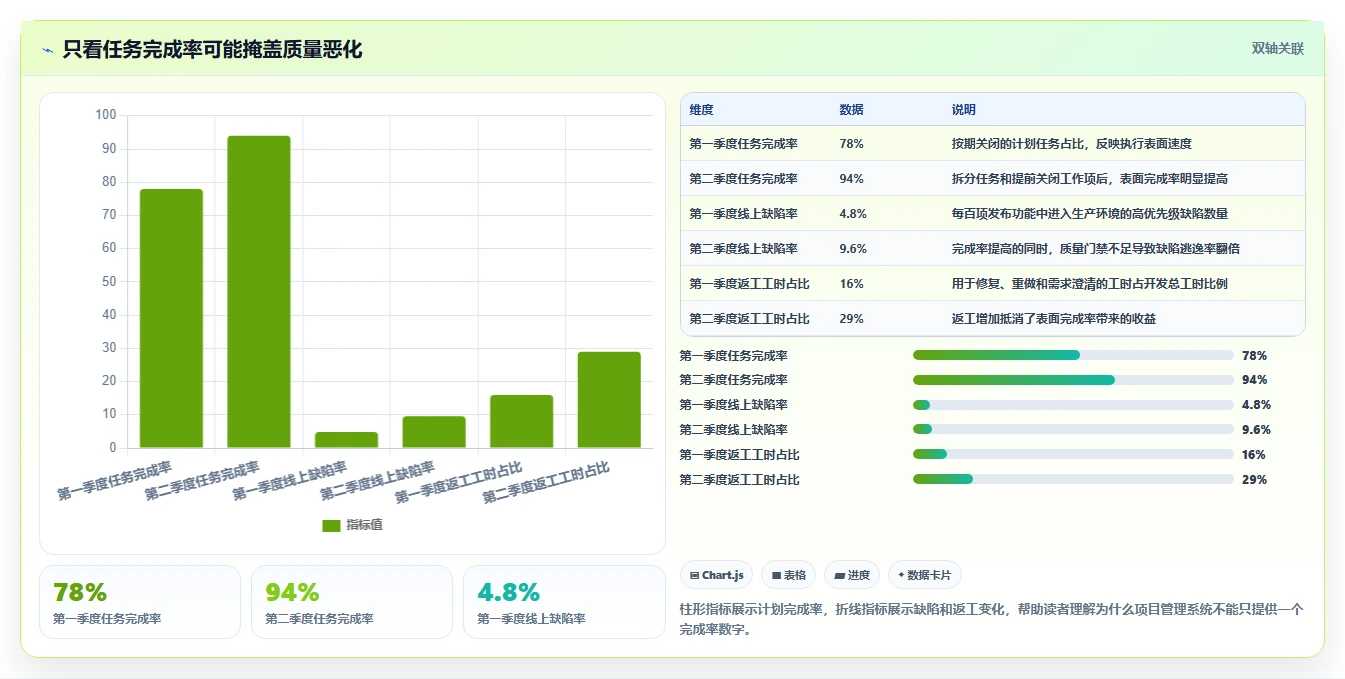Click the title 只看任务完成率可能掩盖质量恶化
Image resolution: width=1345 pixels, height=679 pixels.
[x=212, y=49]
